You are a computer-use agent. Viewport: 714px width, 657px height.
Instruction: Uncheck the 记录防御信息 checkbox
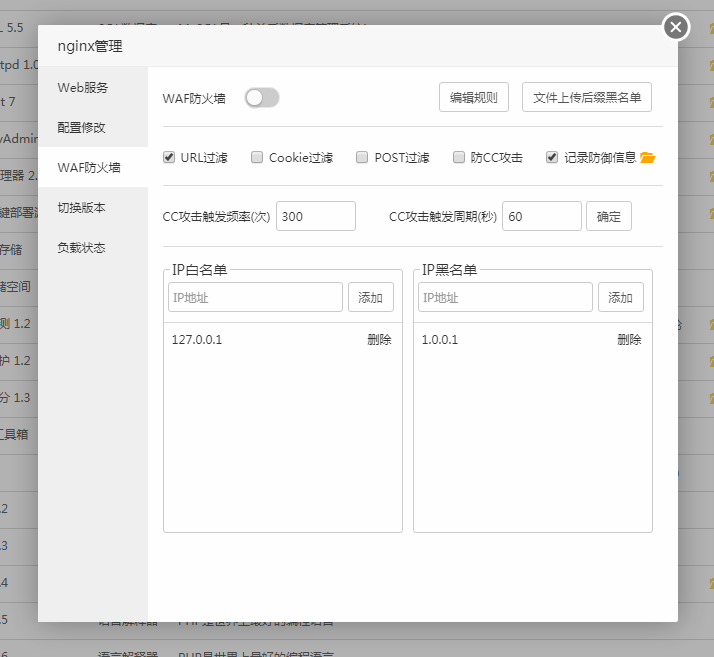(552, 157)
